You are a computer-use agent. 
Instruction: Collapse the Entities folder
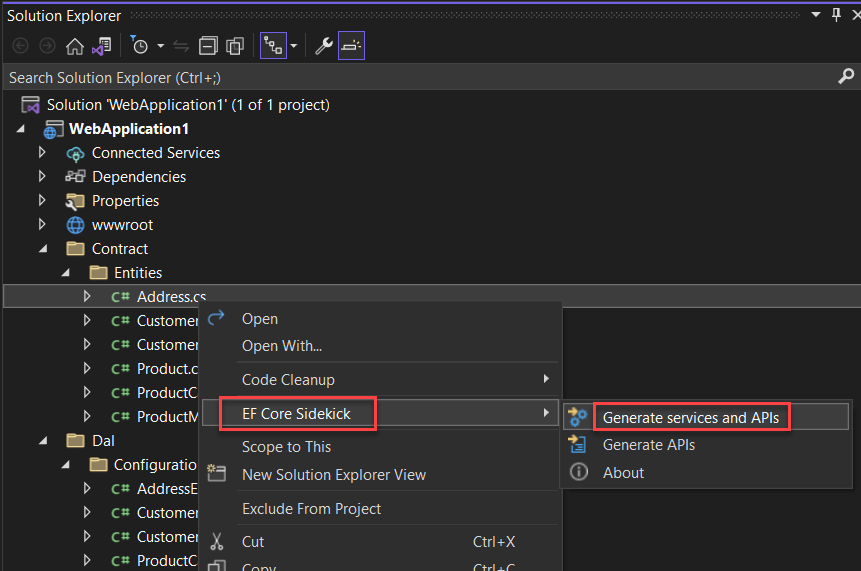tap(66, 273)
